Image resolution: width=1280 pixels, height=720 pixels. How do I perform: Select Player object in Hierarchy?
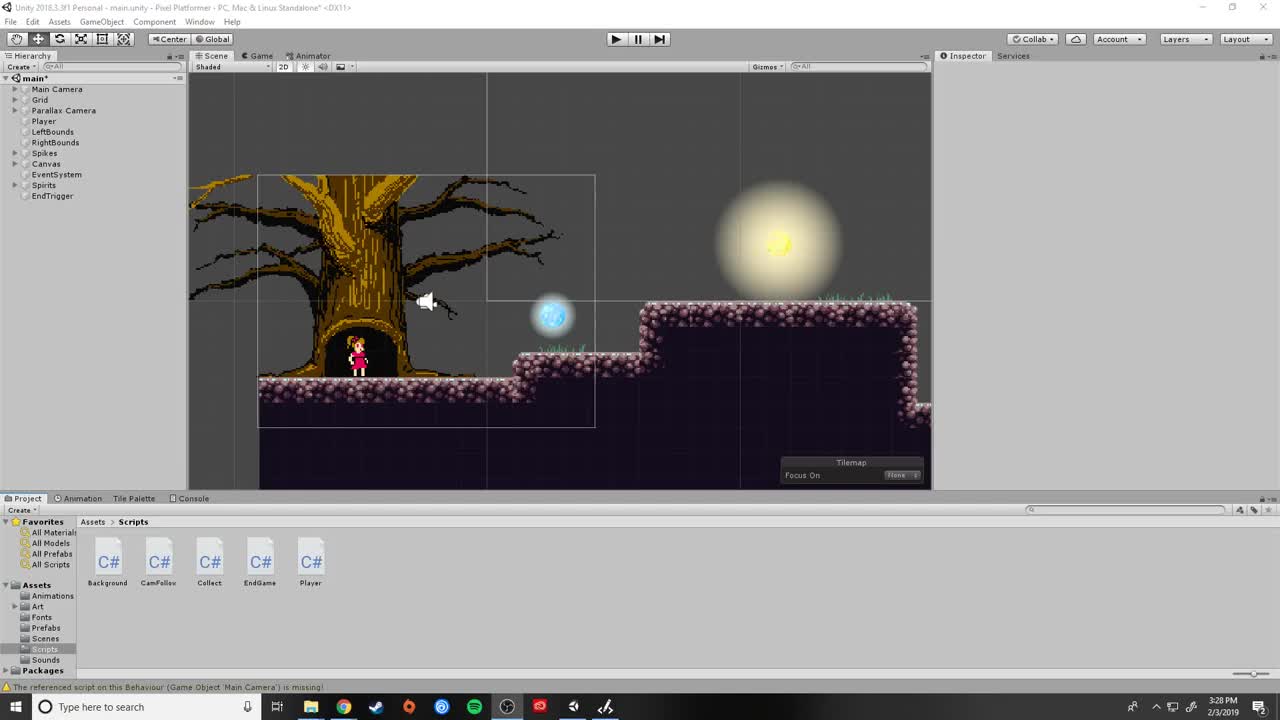[x=44, y=121]
